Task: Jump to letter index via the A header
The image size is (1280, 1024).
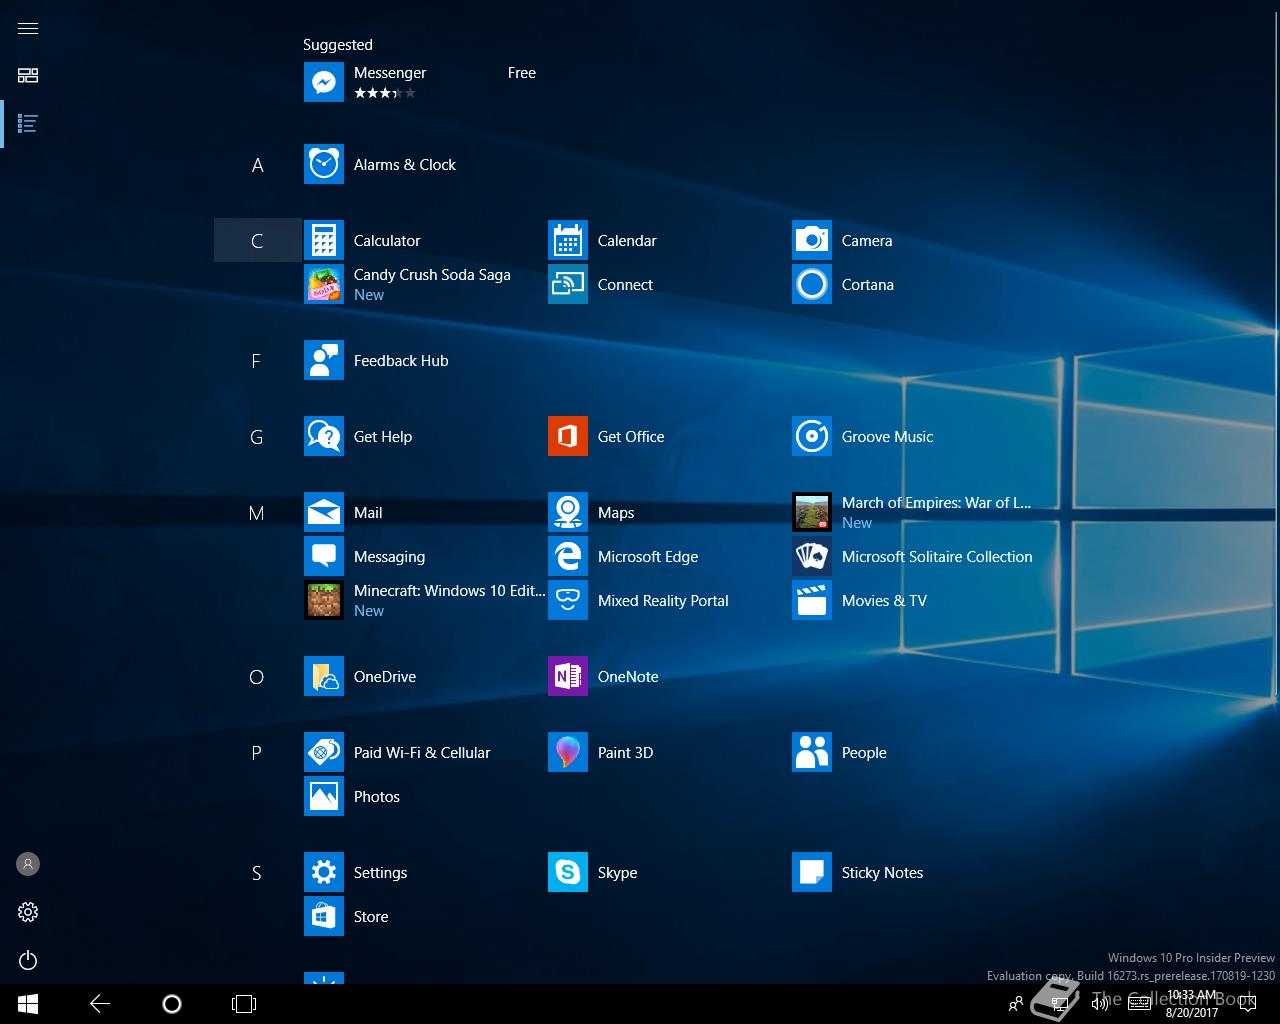Action: (257, 165)
